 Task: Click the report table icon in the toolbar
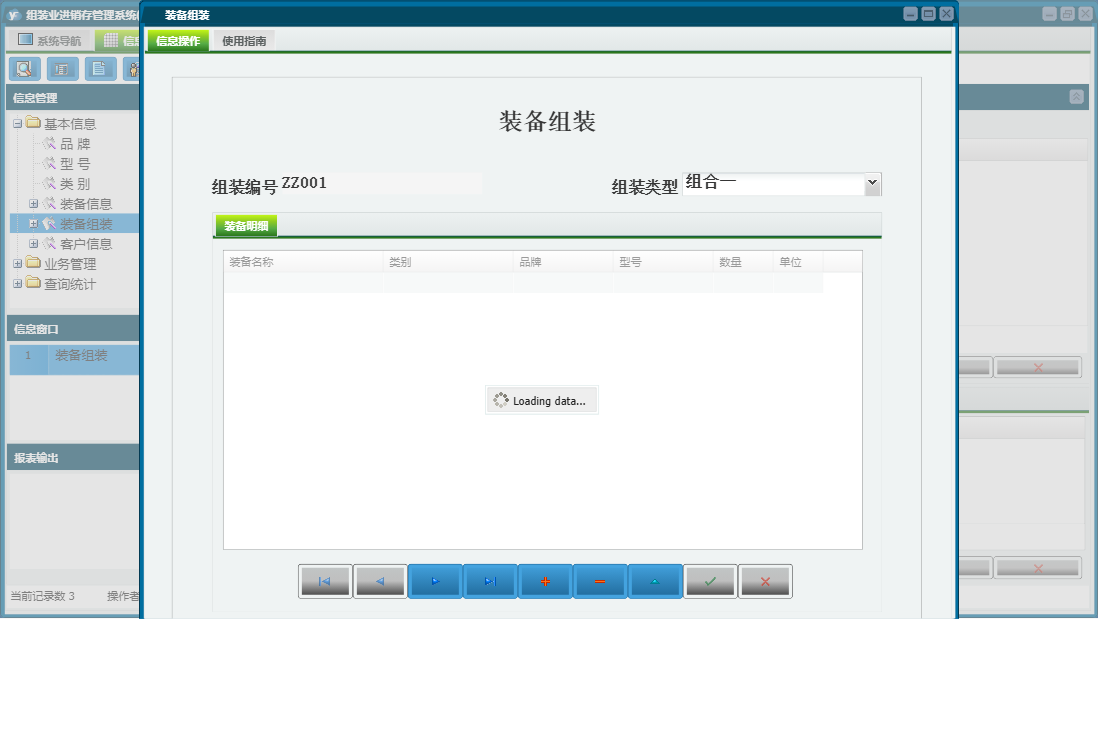pos(62,69)
